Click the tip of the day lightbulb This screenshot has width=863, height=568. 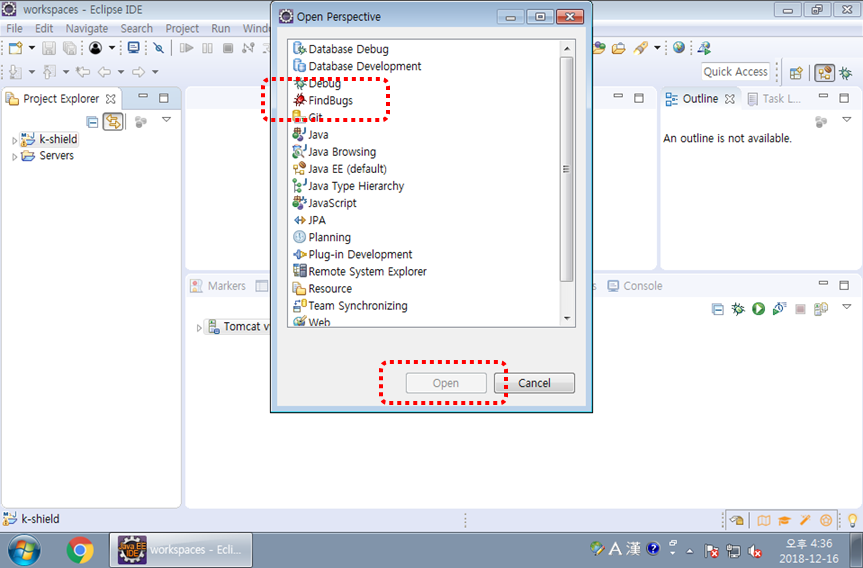[x=852, y=520]
